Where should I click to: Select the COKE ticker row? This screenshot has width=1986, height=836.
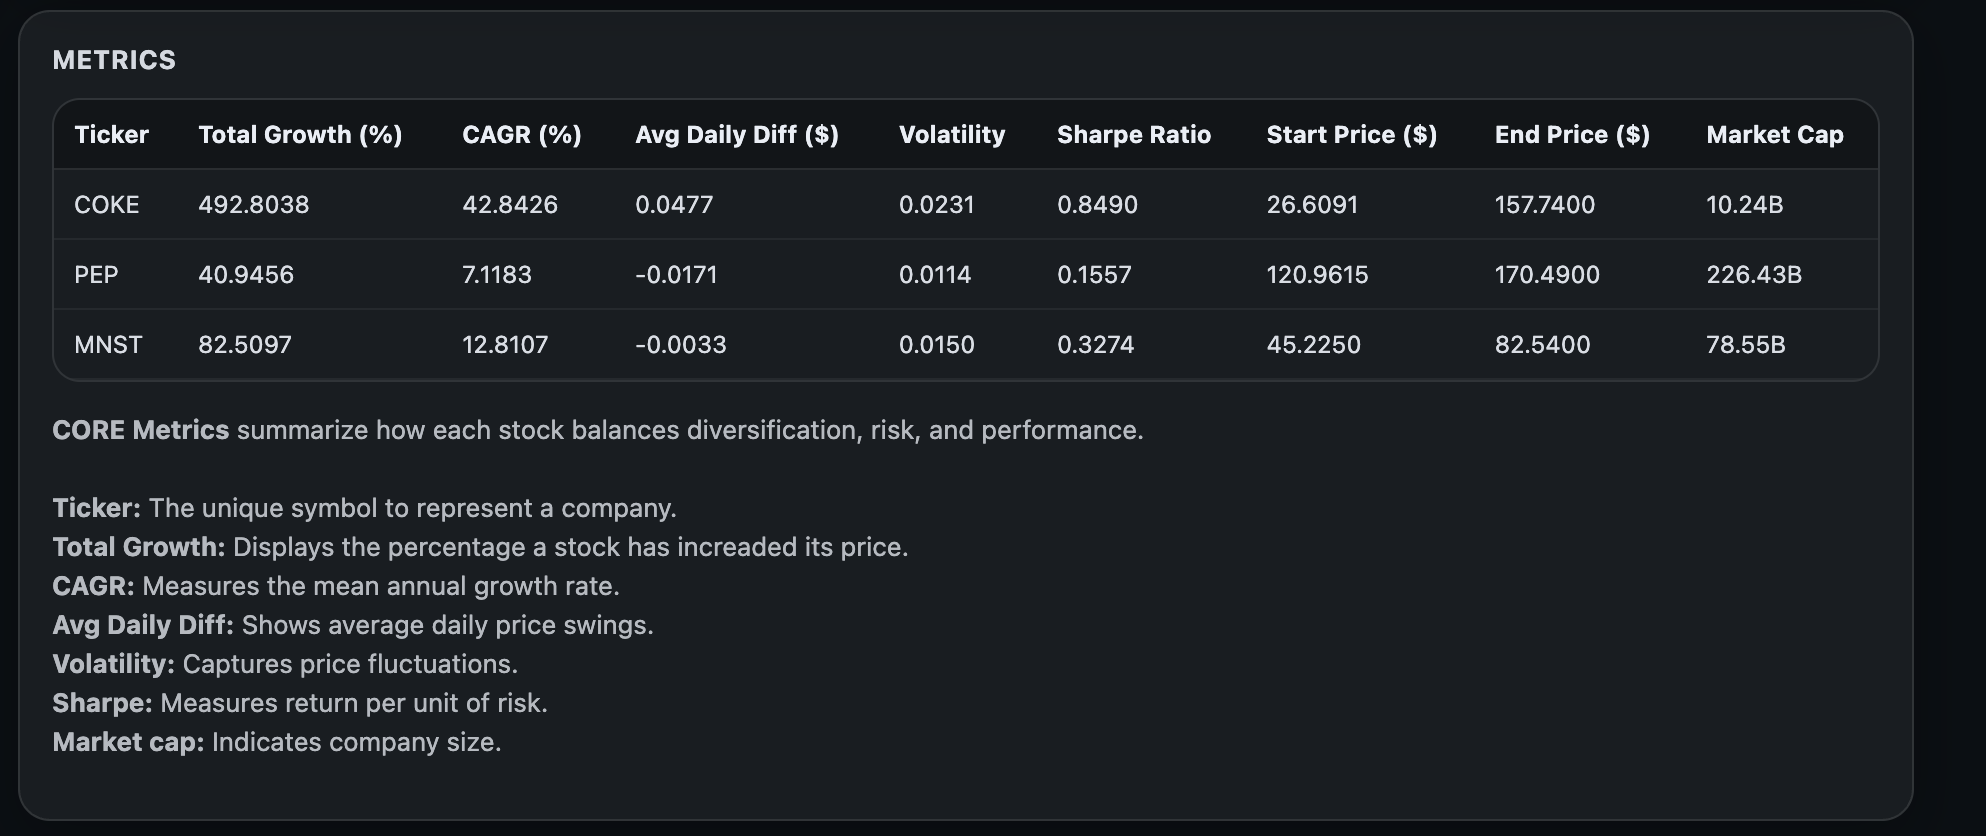click(107, 205)
